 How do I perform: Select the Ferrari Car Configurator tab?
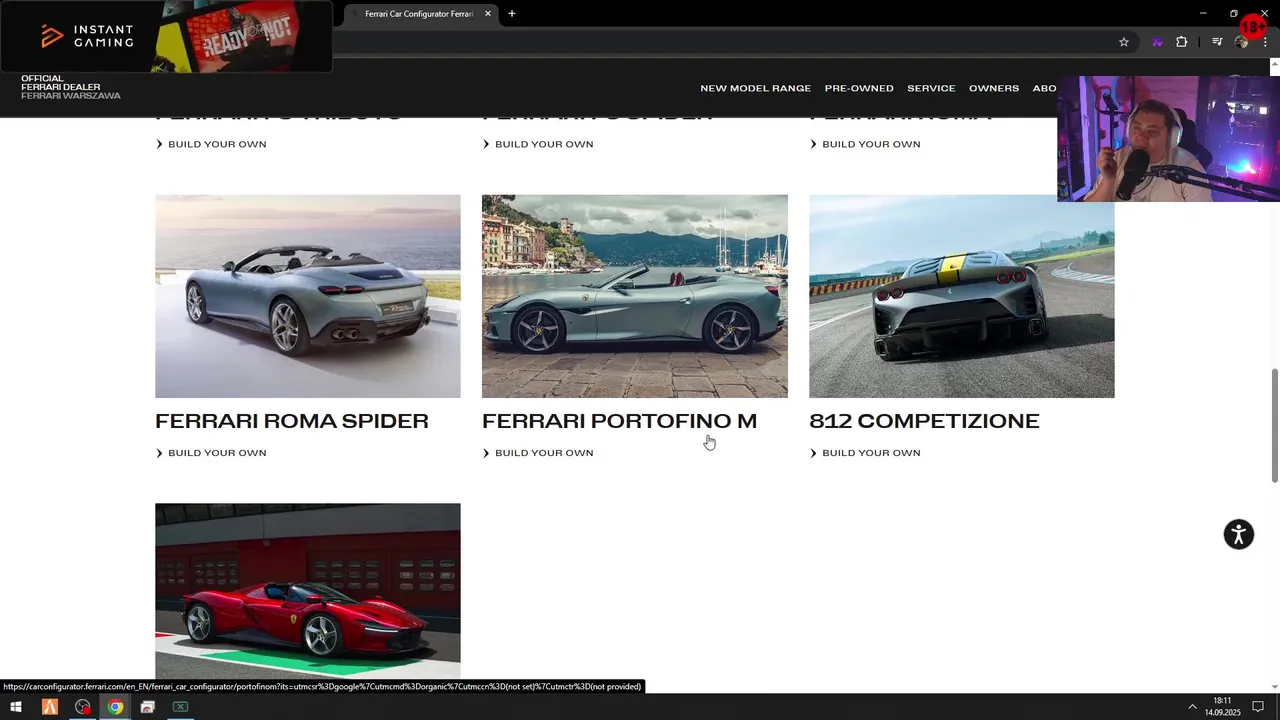(x=420, y=14)
